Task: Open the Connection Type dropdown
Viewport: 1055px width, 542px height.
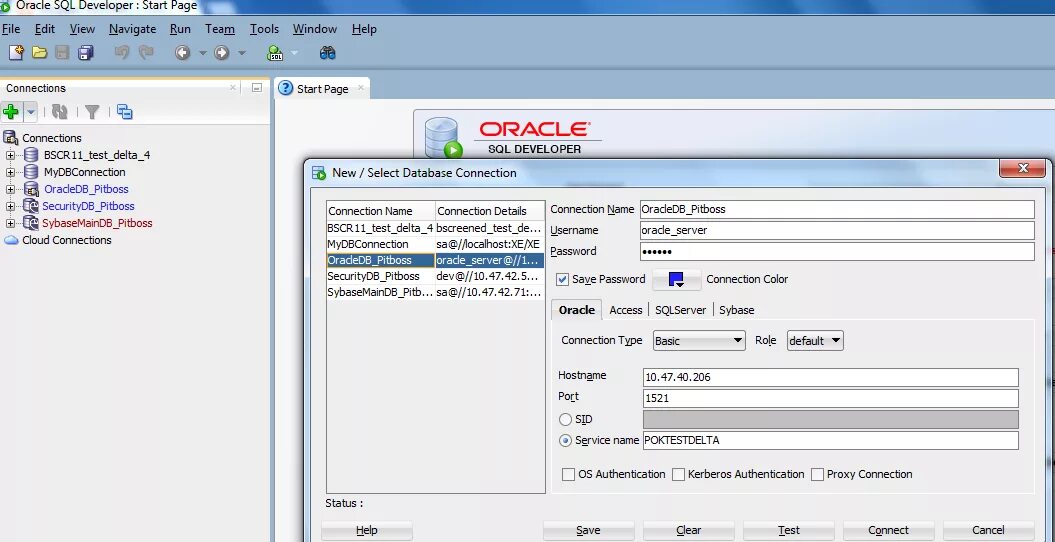Action: click(x=699, y=340)
